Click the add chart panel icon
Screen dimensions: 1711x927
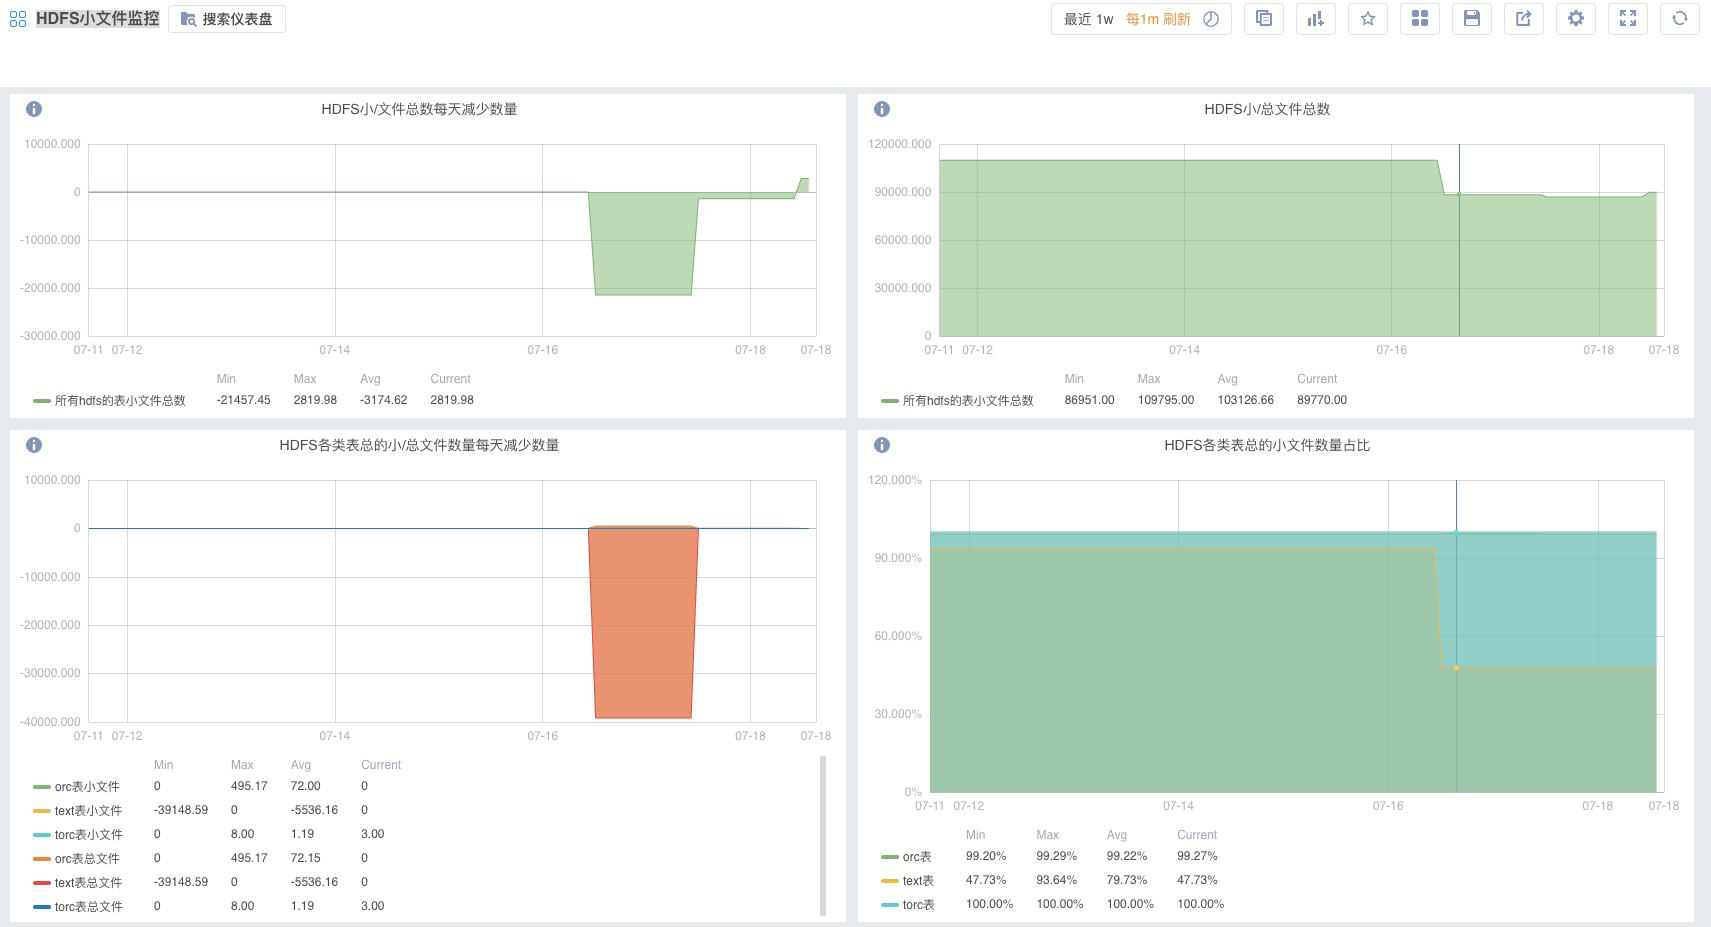click(x=1316, y=19)
